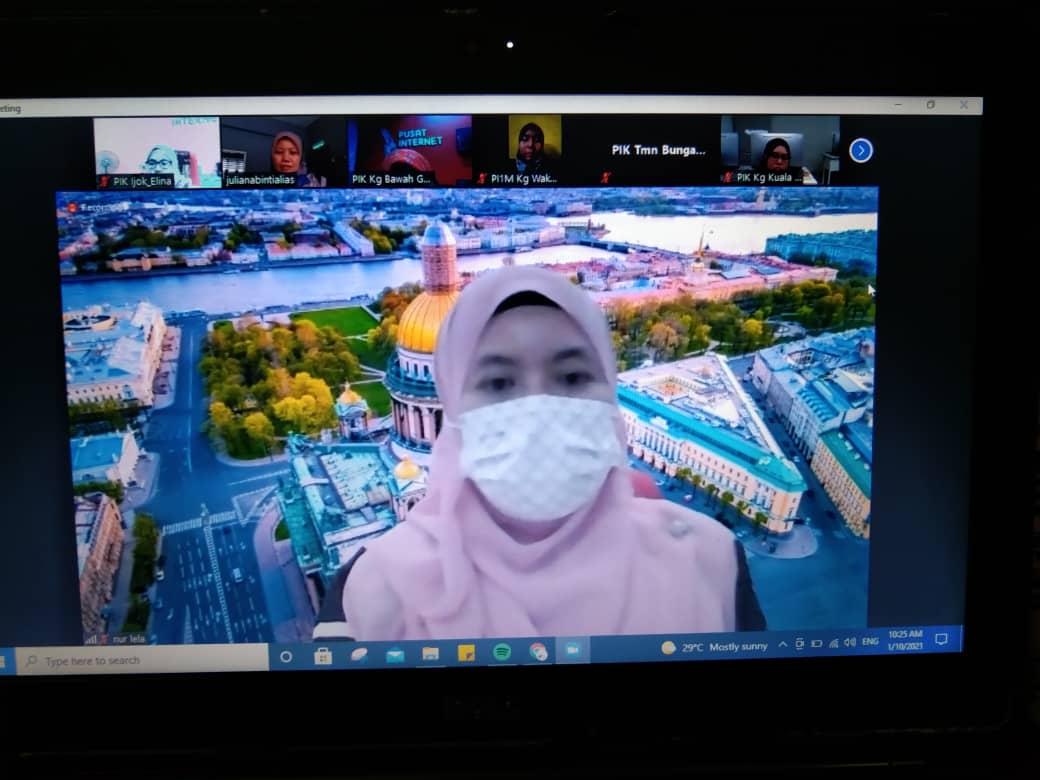
Task: Launch Spotify from the taskbar
Action: point(502,652)
